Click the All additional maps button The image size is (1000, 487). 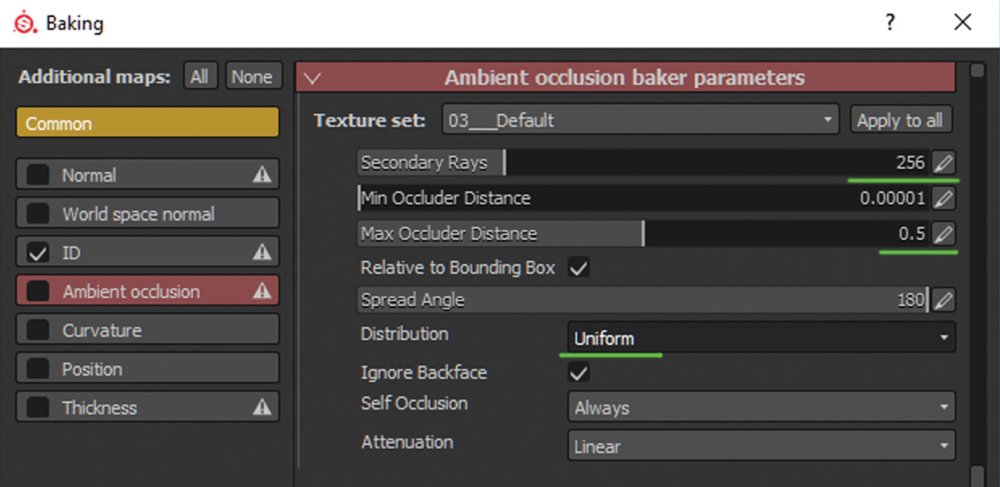pos(200,77)
